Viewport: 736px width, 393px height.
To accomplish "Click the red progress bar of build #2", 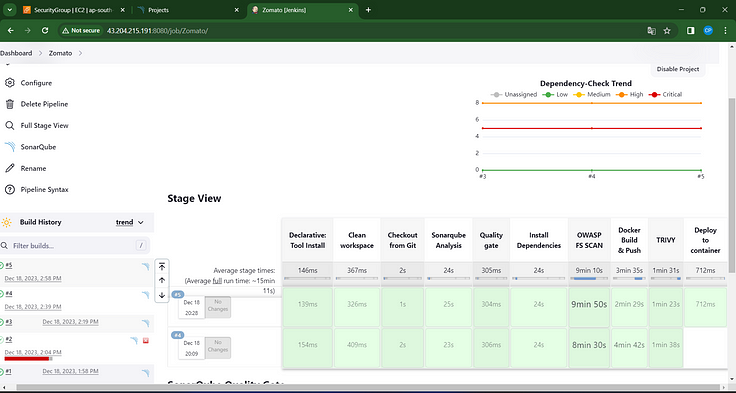I will click(27, 359).
